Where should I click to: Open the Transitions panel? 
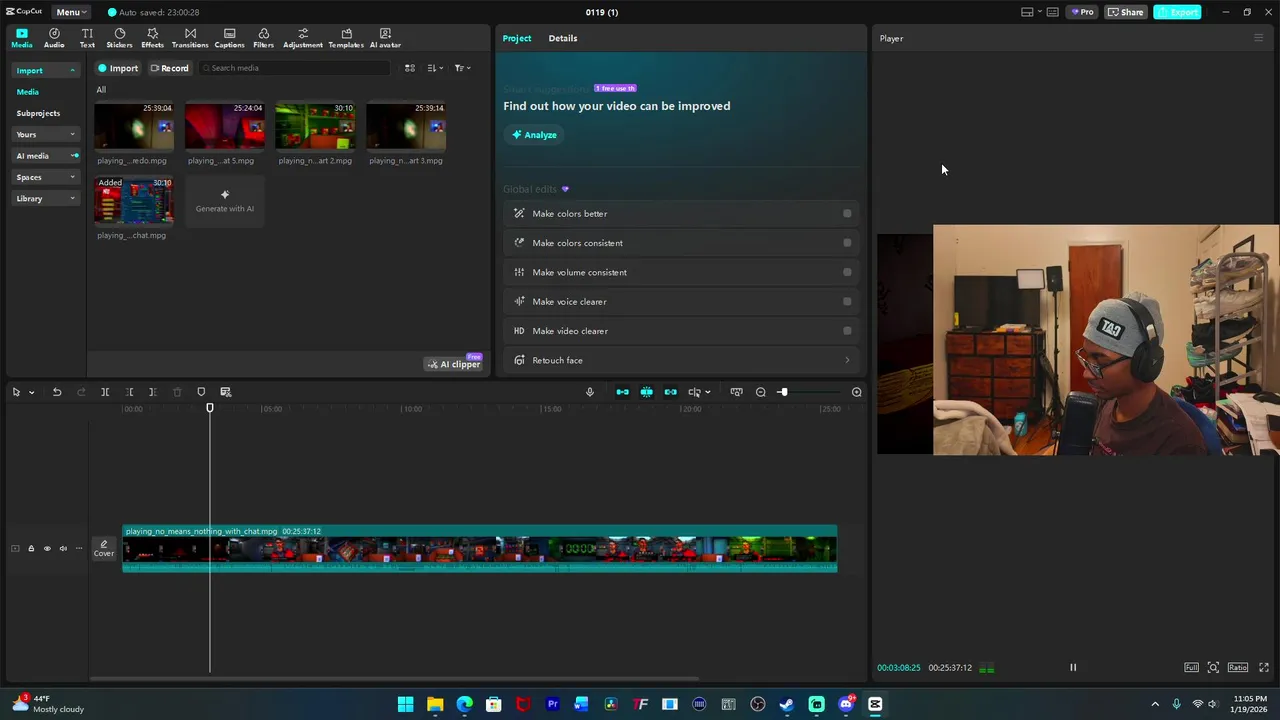click(x=190, y=38)
